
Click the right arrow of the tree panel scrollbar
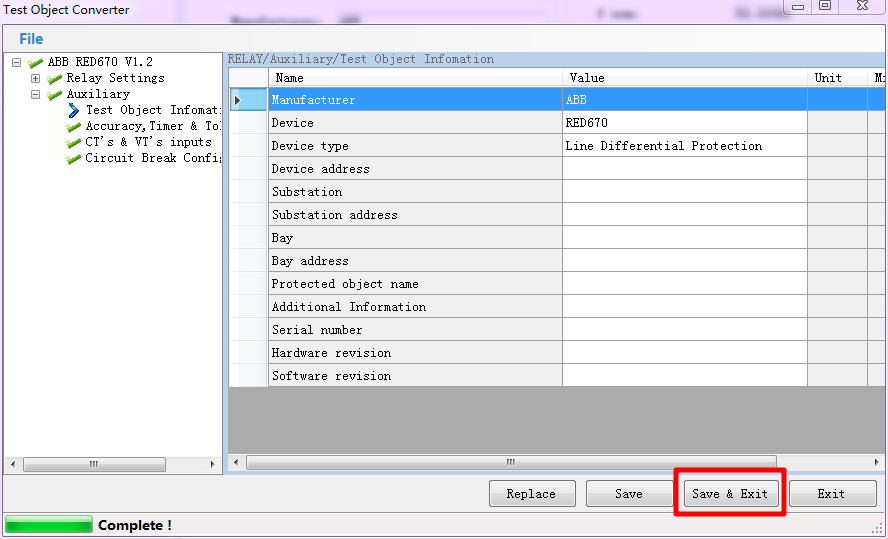click(x=212, y=464)
